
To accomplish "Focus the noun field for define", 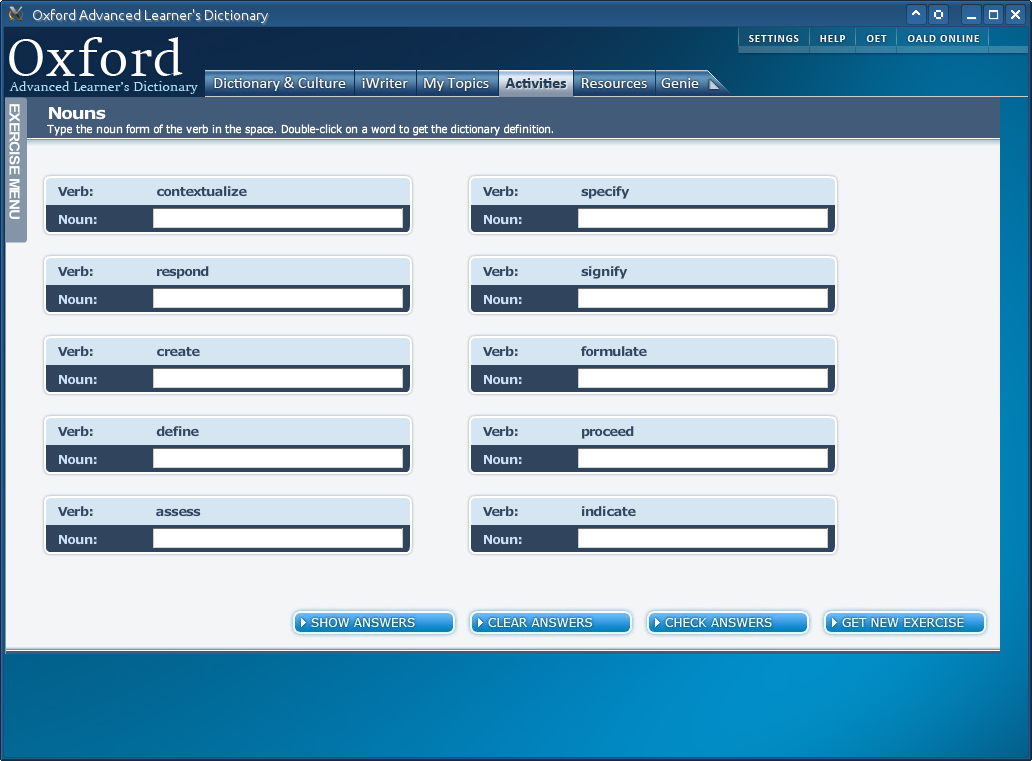I will click(x=278, y=459).
